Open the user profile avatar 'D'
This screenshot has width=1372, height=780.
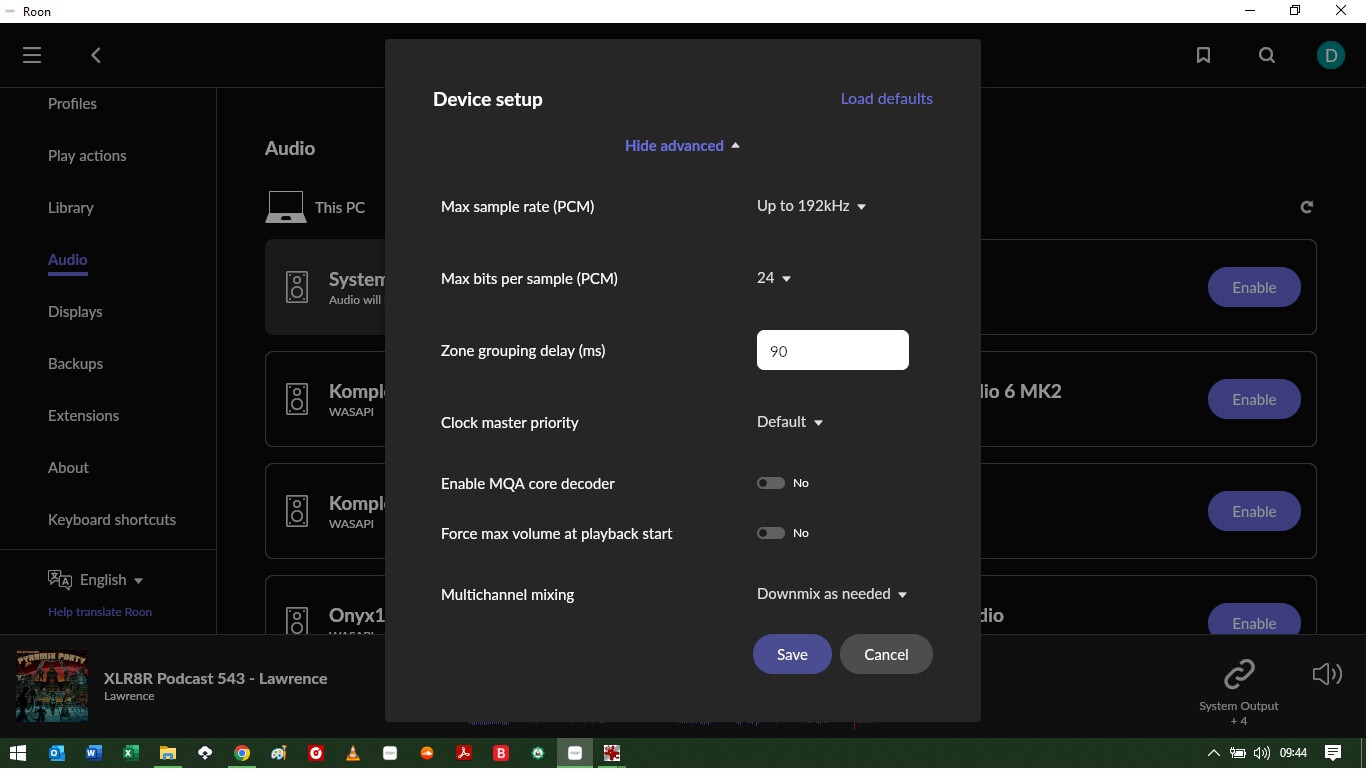coord(1331,55)
